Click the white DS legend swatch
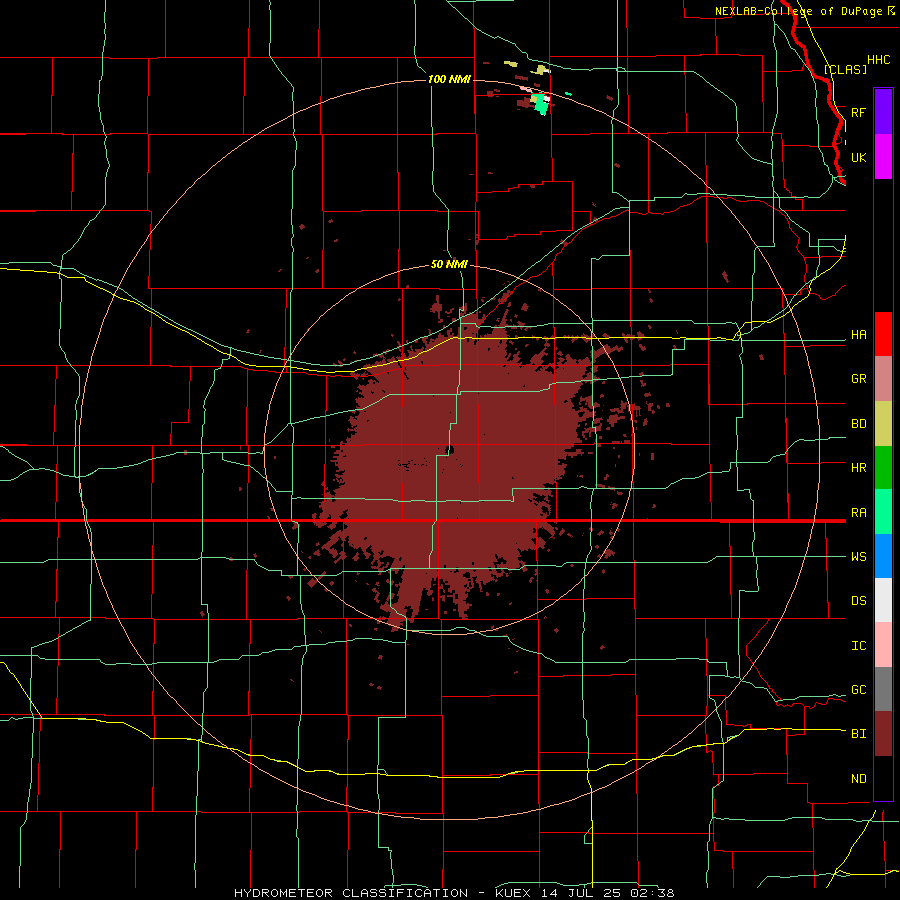 pyautogui.click(x=883, y=600)
